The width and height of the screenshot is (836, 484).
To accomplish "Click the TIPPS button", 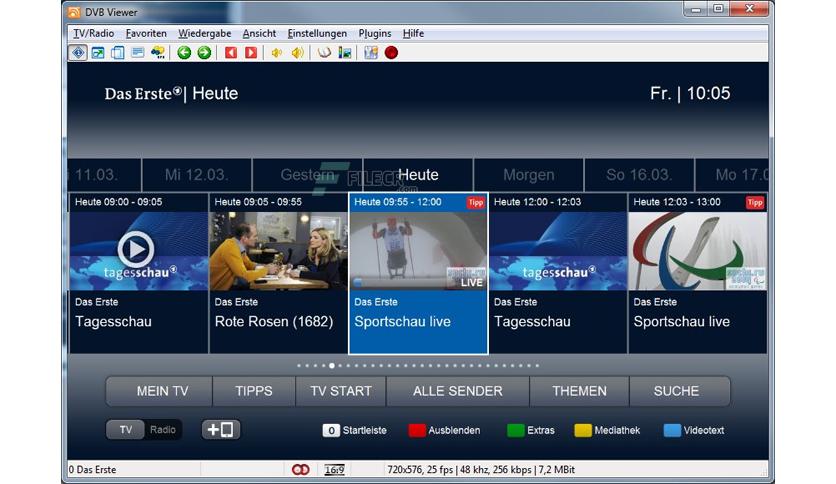I will pos(254,391).
